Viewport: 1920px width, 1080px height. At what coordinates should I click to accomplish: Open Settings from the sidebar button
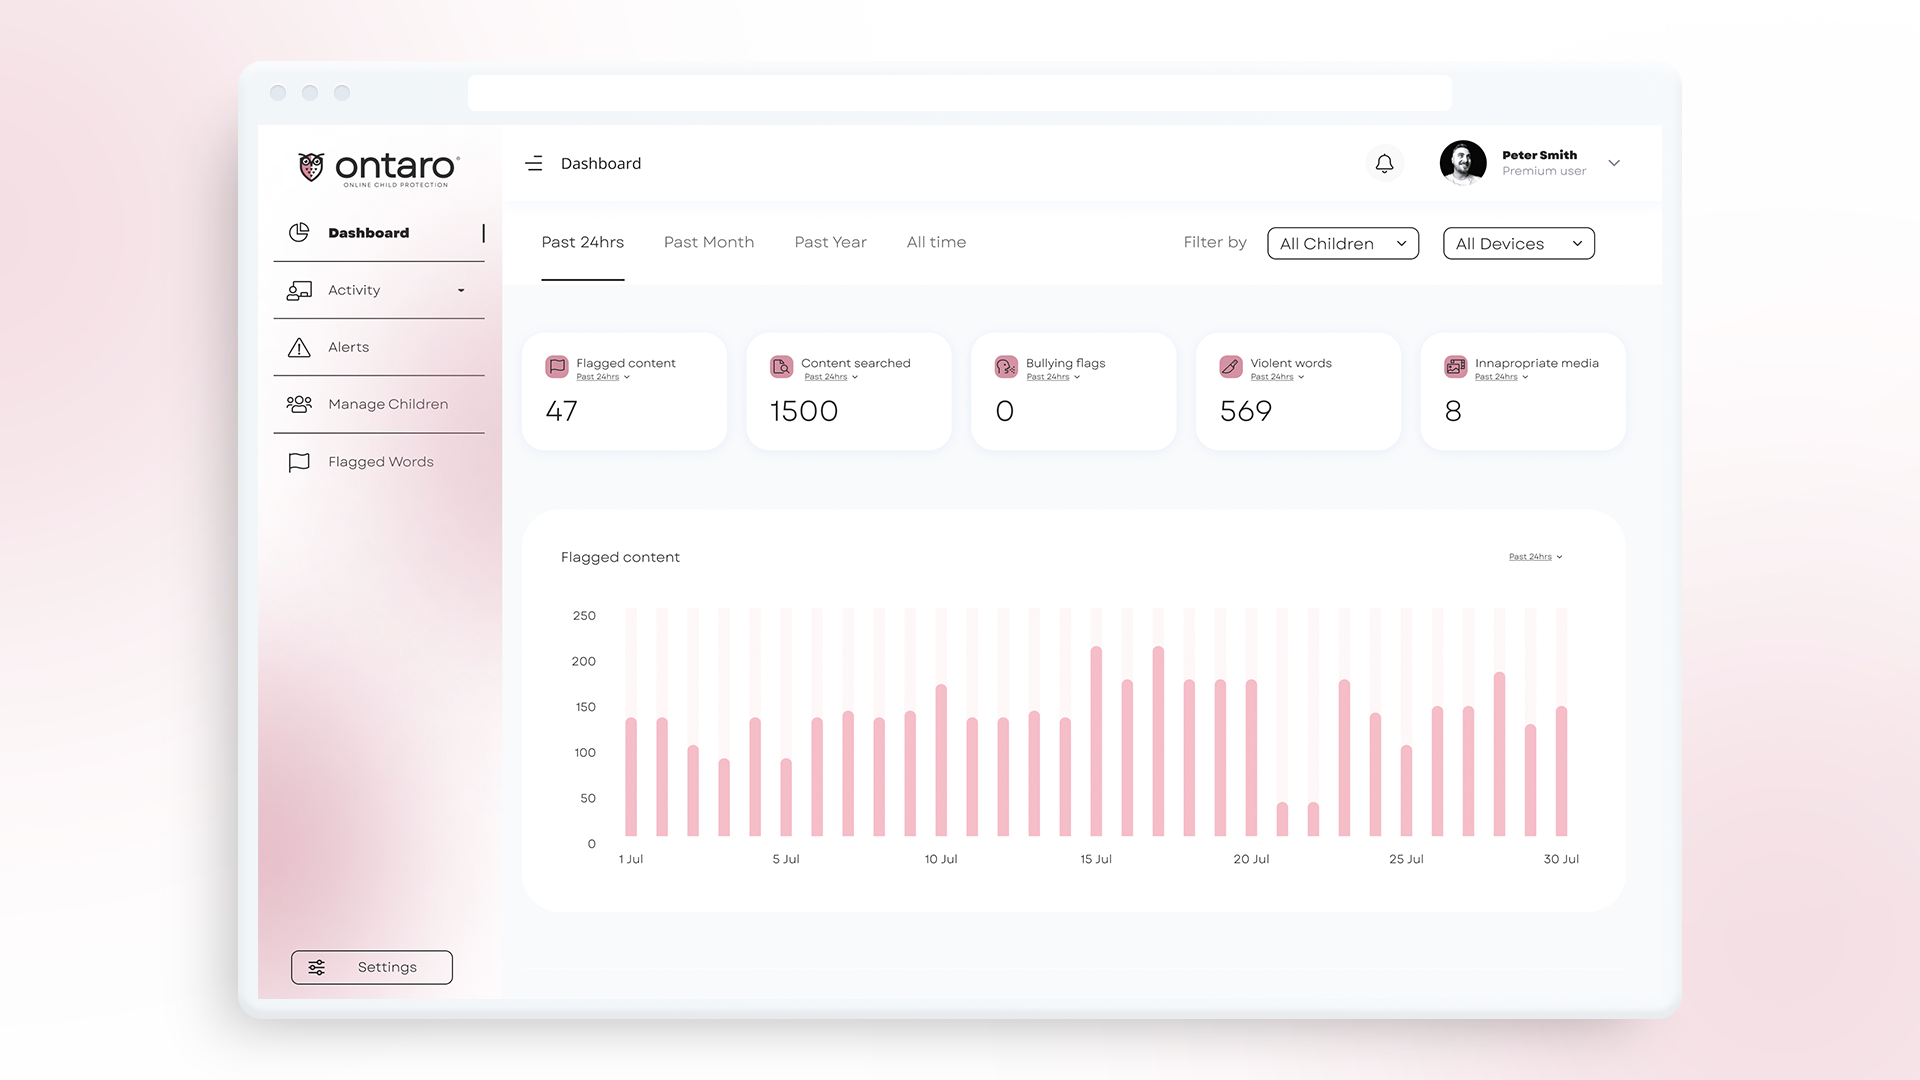click(x=371, y=967)
